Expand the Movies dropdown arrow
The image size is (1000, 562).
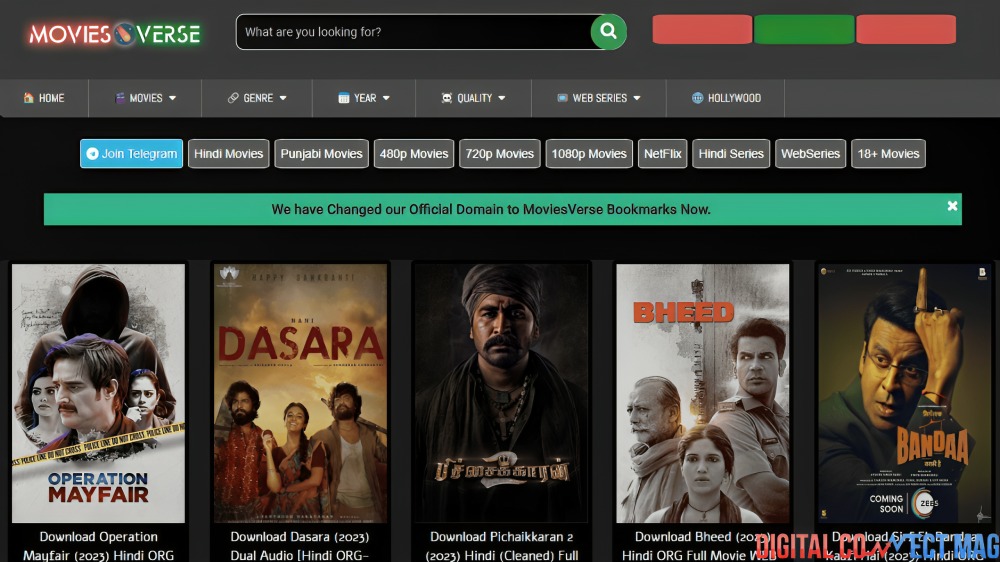172,98
